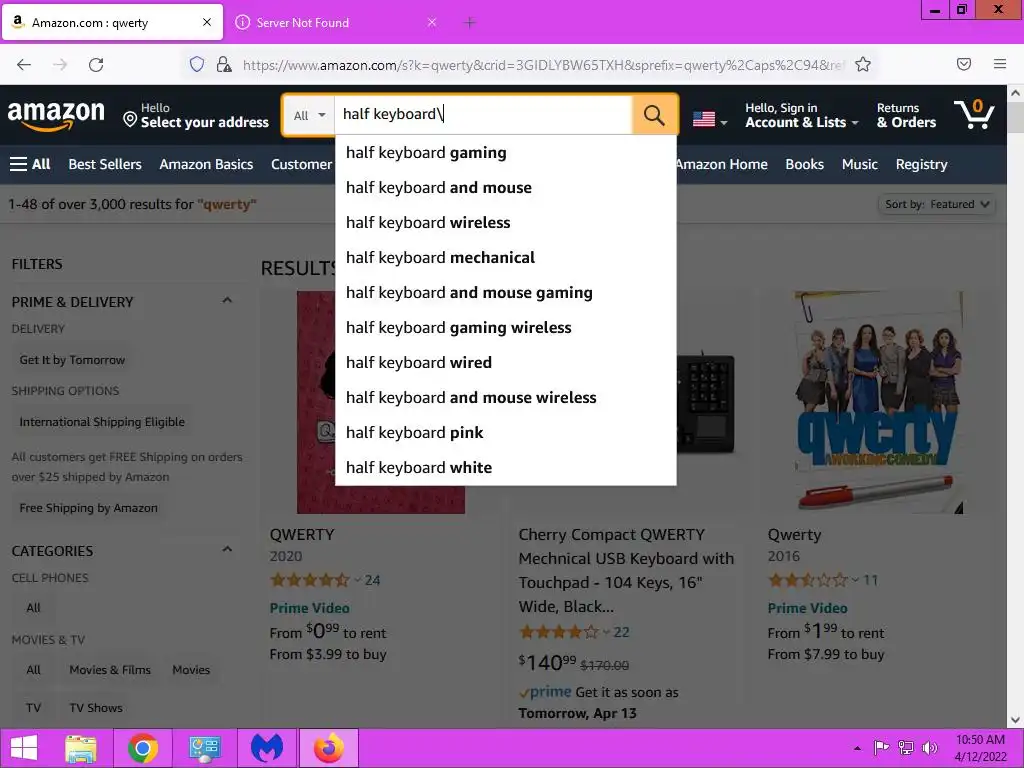Click the site security padlock icon
This screenshot has width=1024, height=768.
click(x=224, y=64)
